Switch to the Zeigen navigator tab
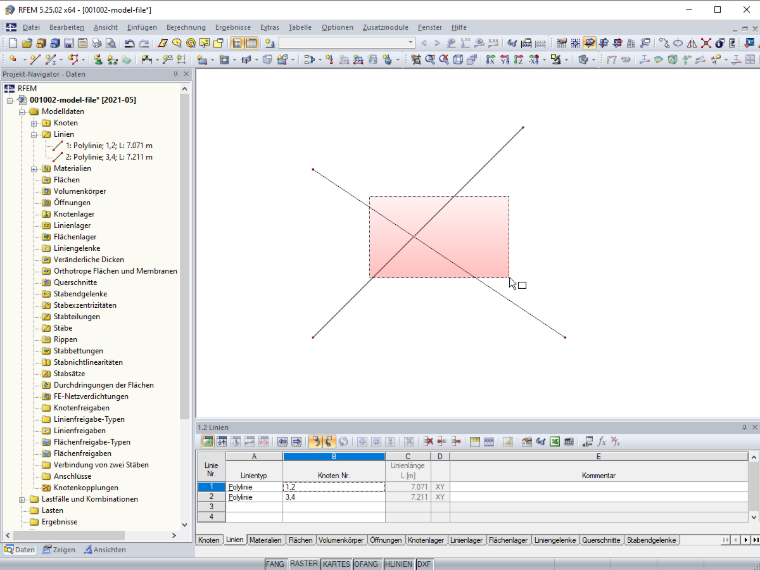This screenshot has height=570, width=760. [59, 550]
